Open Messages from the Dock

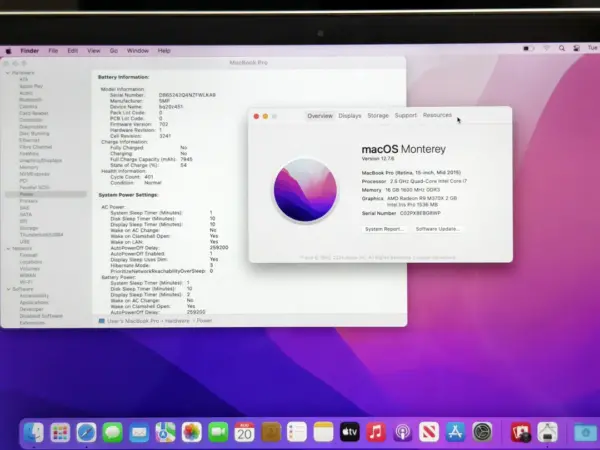[112, 432]
